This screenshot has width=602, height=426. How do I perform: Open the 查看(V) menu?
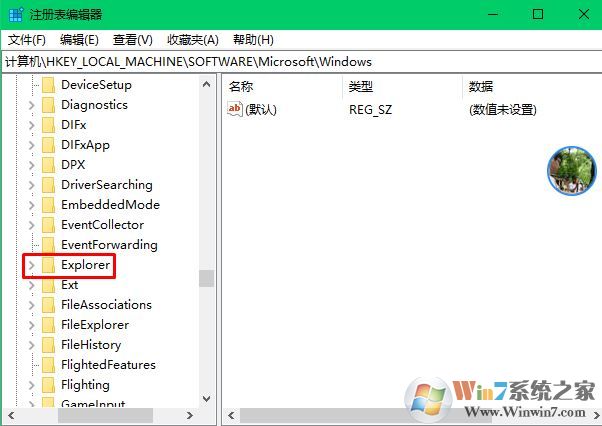point(132,40)
